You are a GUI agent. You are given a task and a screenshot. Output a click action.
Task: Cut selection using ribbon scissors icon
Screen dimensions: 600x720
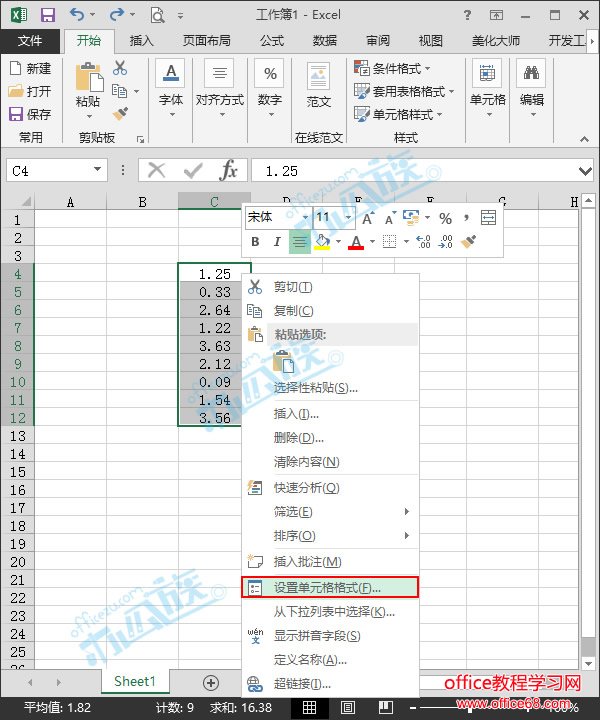pyautogui.click(x=120, y=68)
